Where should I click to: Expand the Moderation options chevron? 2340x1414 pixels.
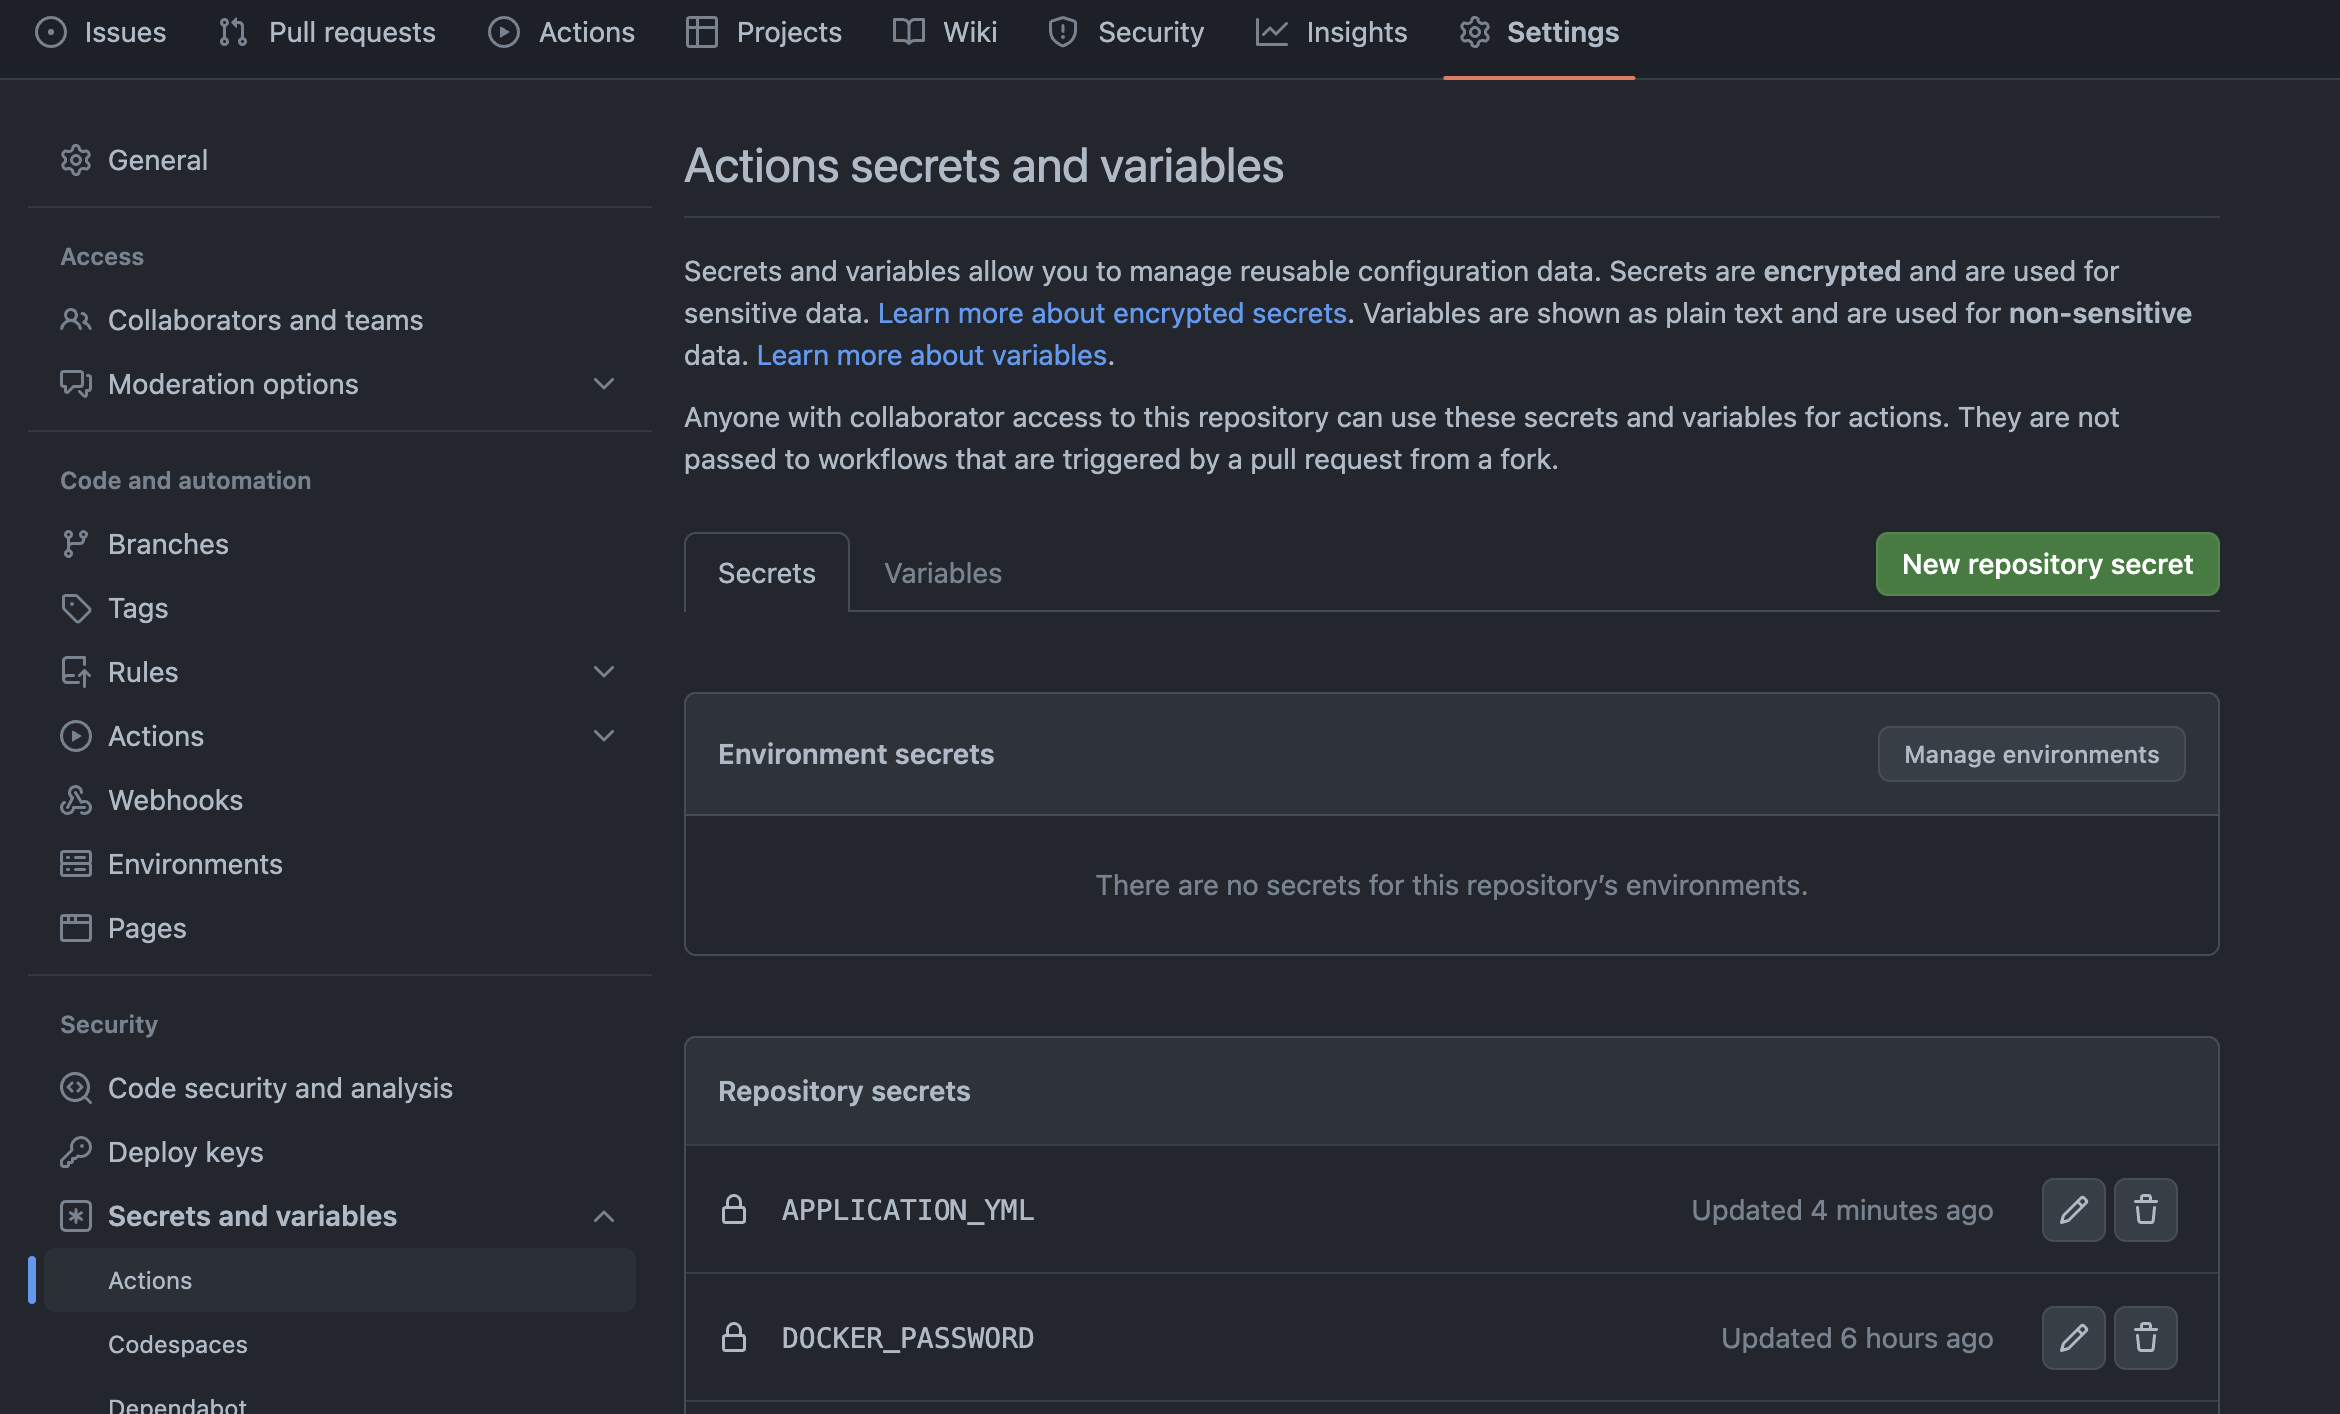point(603,384)
